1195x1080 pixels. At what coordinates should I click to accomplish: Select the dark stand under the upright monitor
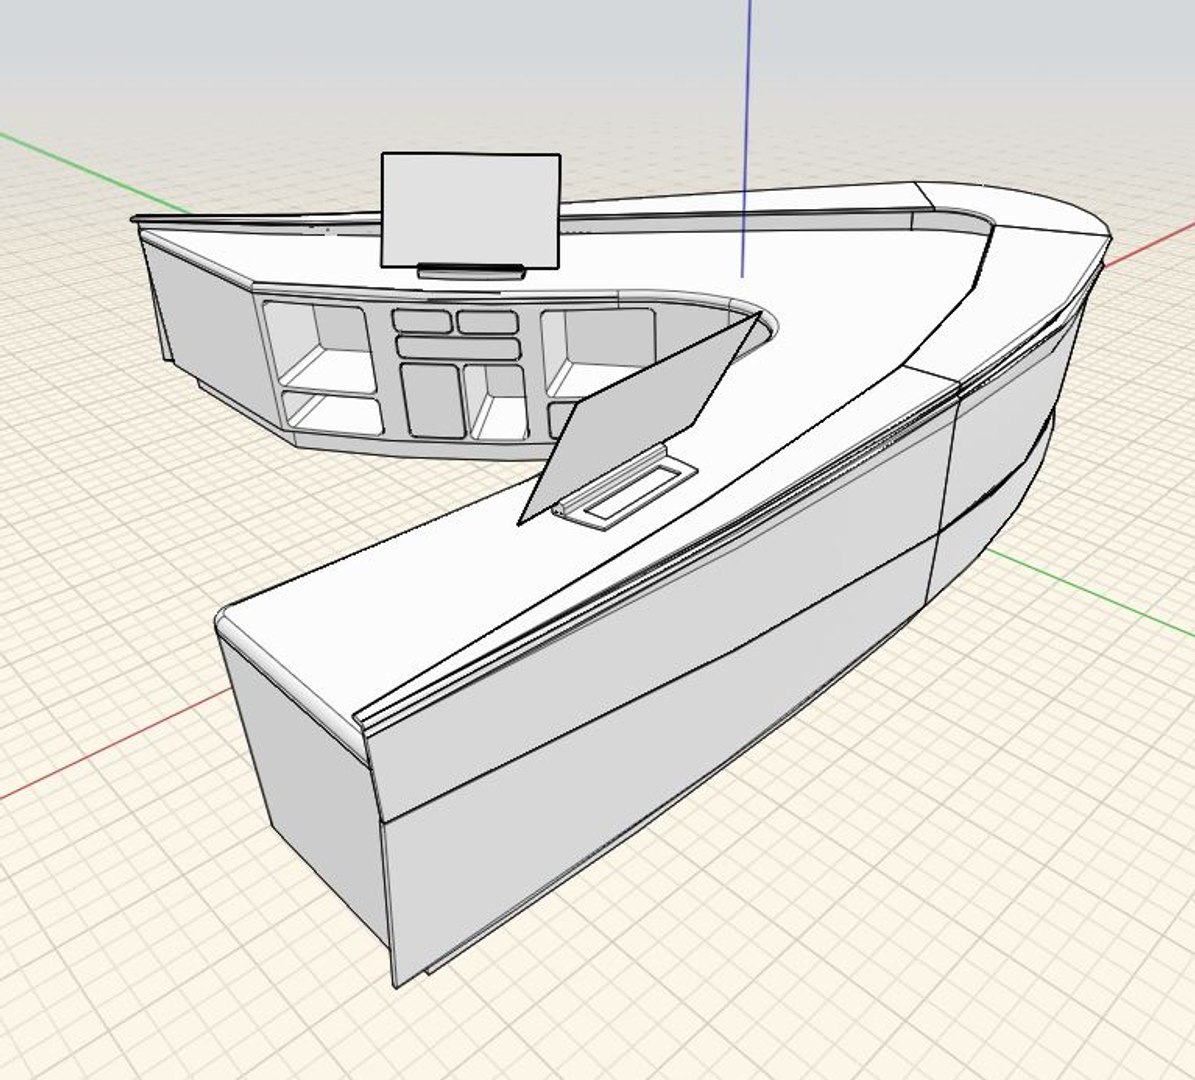point(471,272)
